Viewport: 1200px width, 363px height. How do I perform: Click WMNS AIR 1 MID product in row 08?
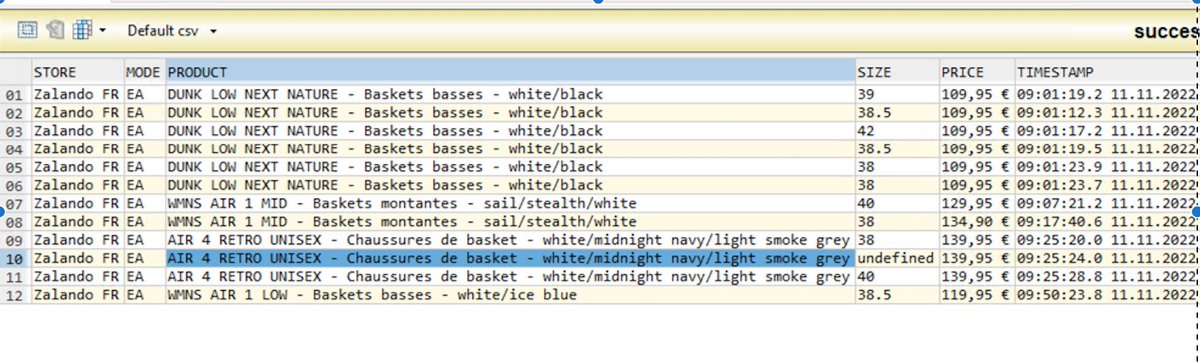(510, 222)
